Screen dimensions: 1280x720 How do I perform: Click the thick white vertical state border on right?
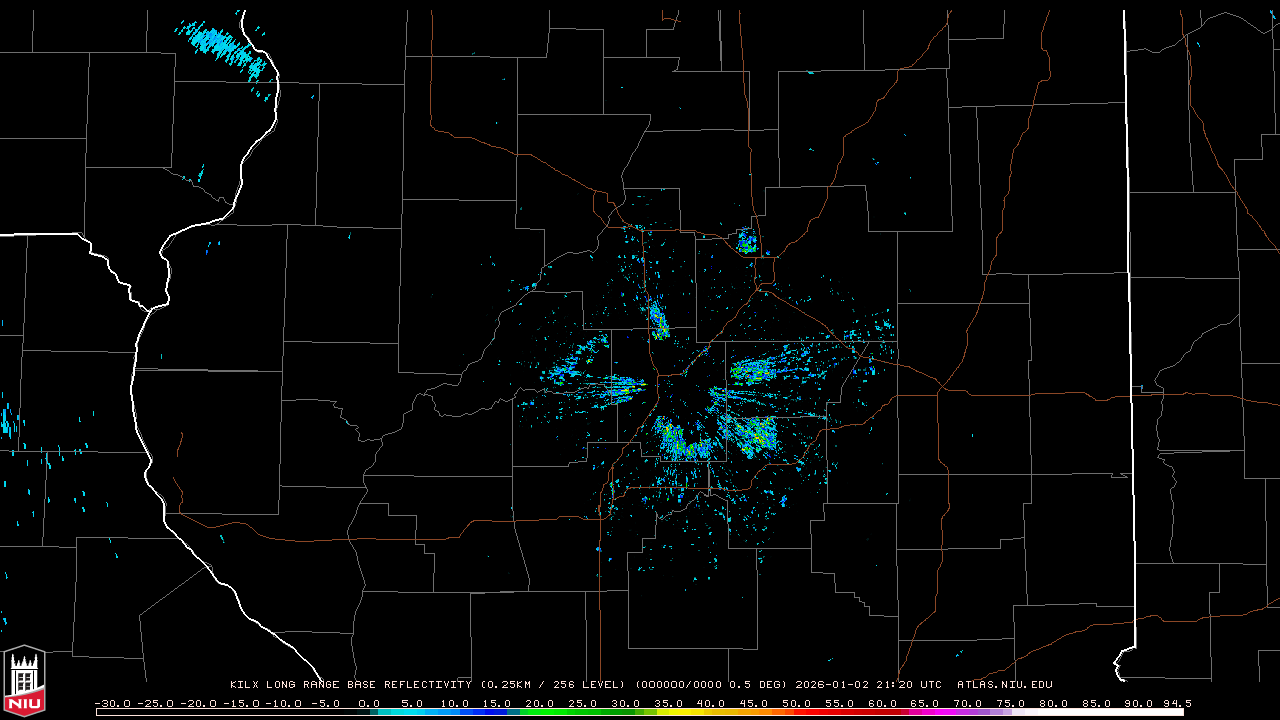(1129, 300)
